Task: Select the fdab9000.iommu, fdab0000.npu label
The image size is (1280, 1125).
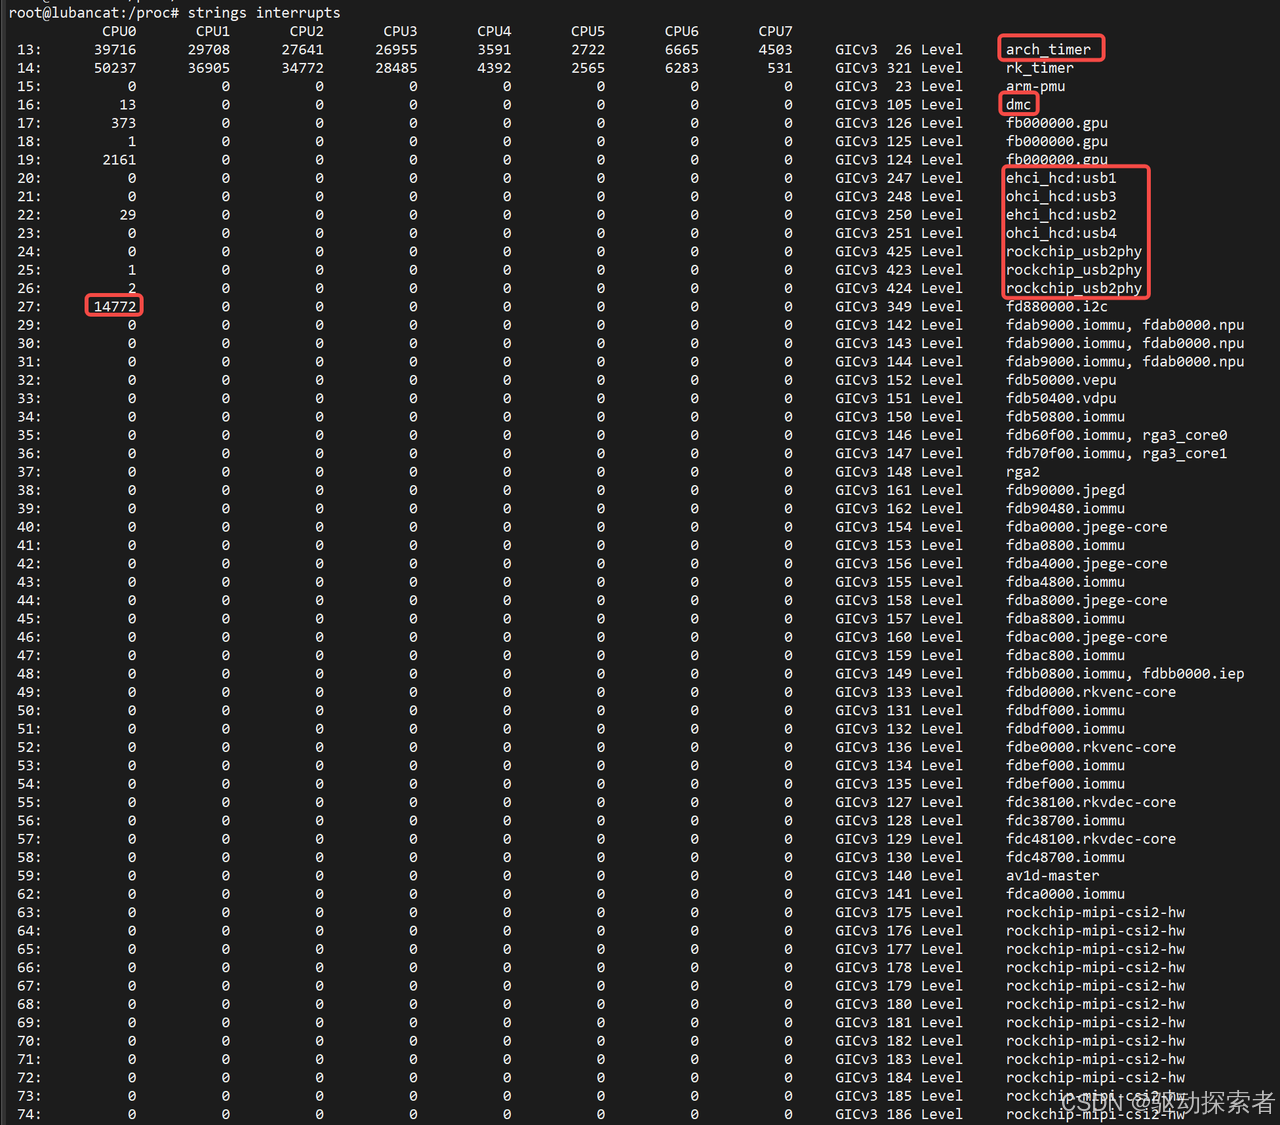Action: tap(1124, 324)
